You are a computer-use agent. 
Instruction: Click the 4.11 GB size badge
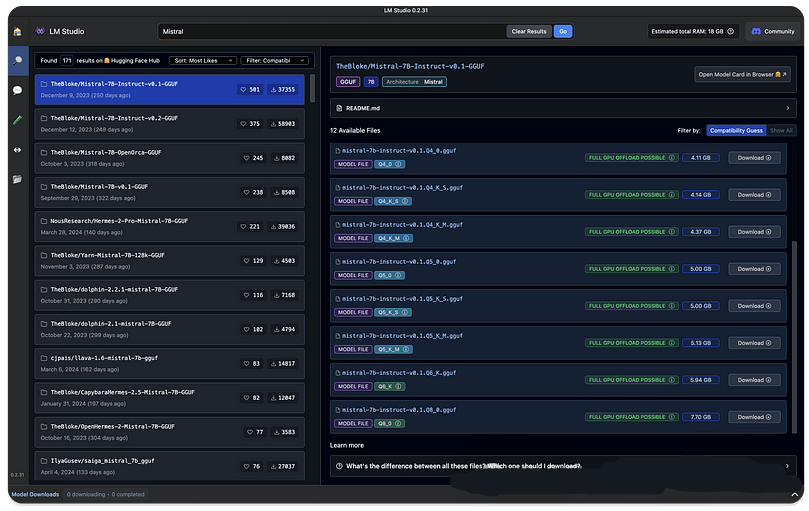coord(701,158)
